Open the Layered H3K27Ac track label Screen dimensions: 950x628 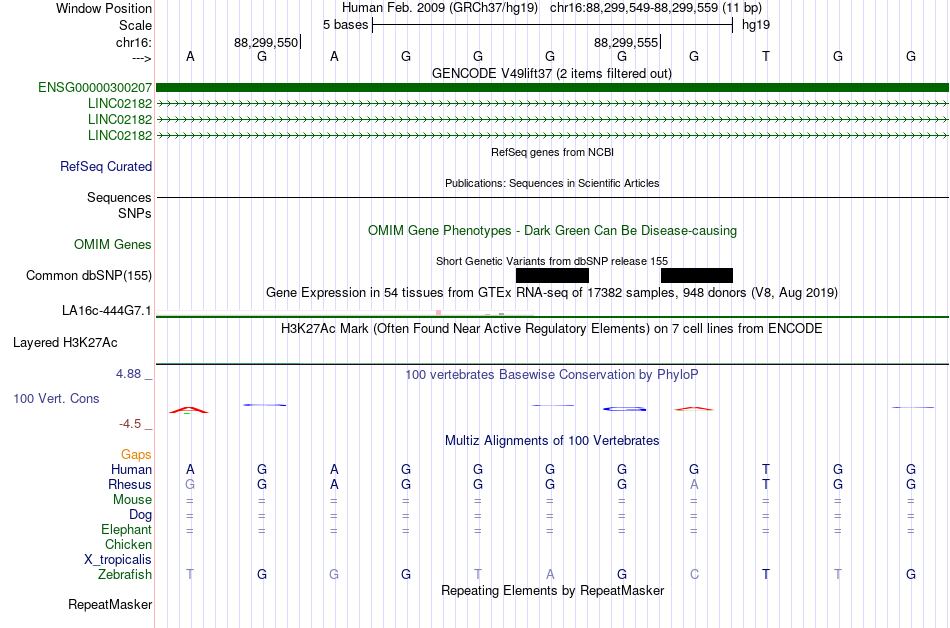pos(65,343)
